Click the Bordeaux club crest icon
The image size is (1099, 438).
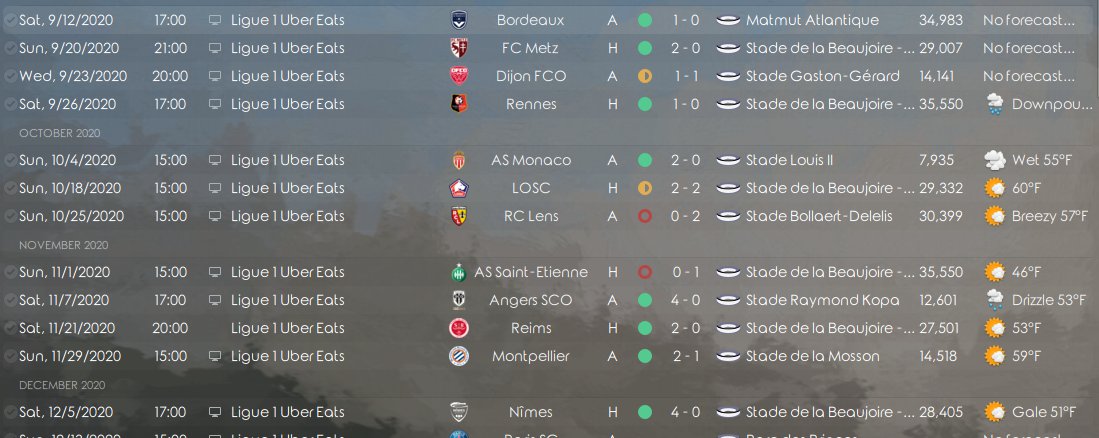pyautogui.click(x=459, y=20)
